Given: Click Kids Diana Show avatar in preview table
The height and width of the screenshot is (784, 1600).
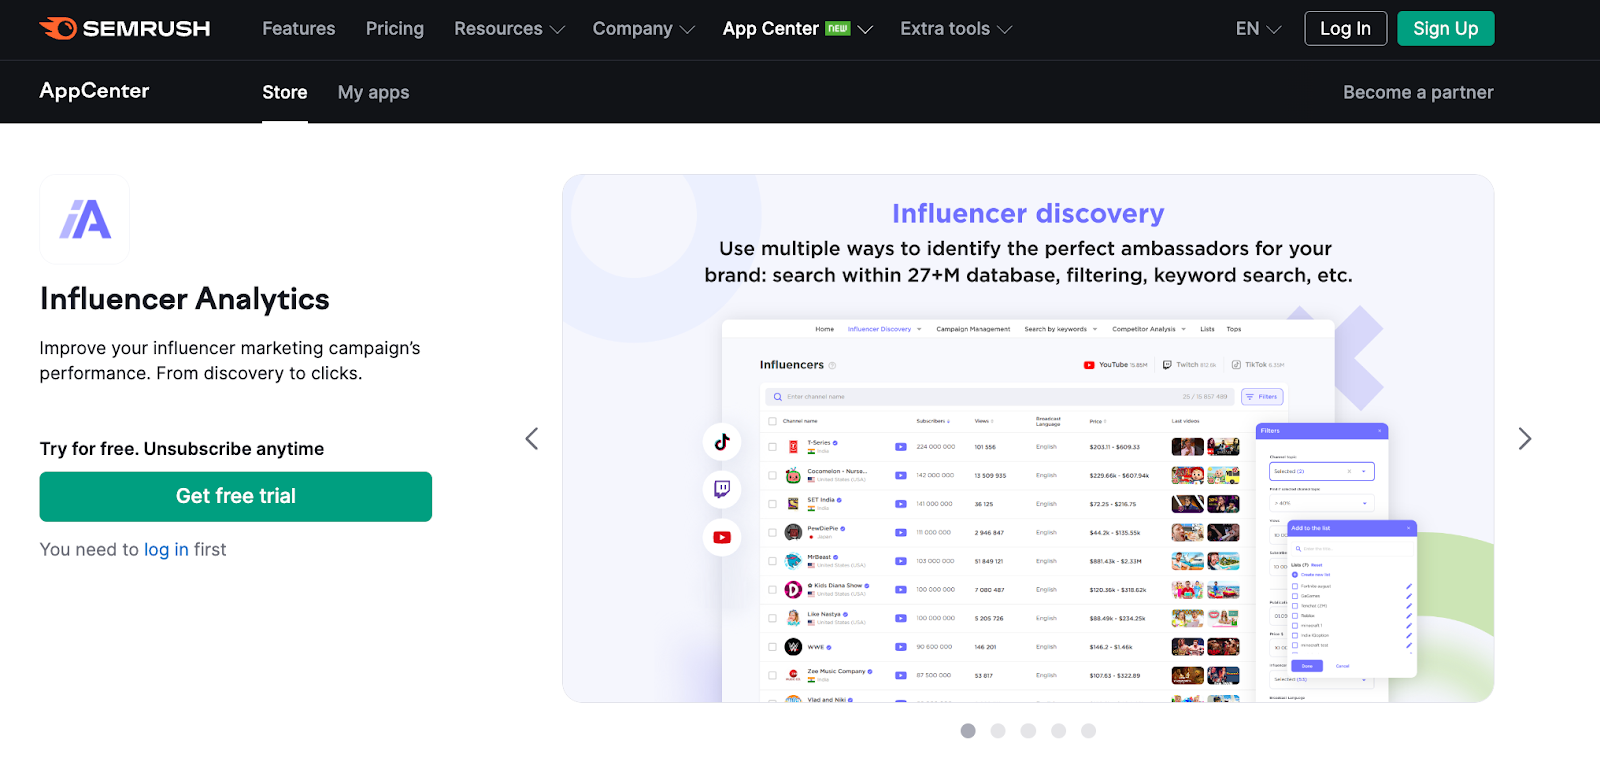Looking at the screenshot, I should [793, 589].
